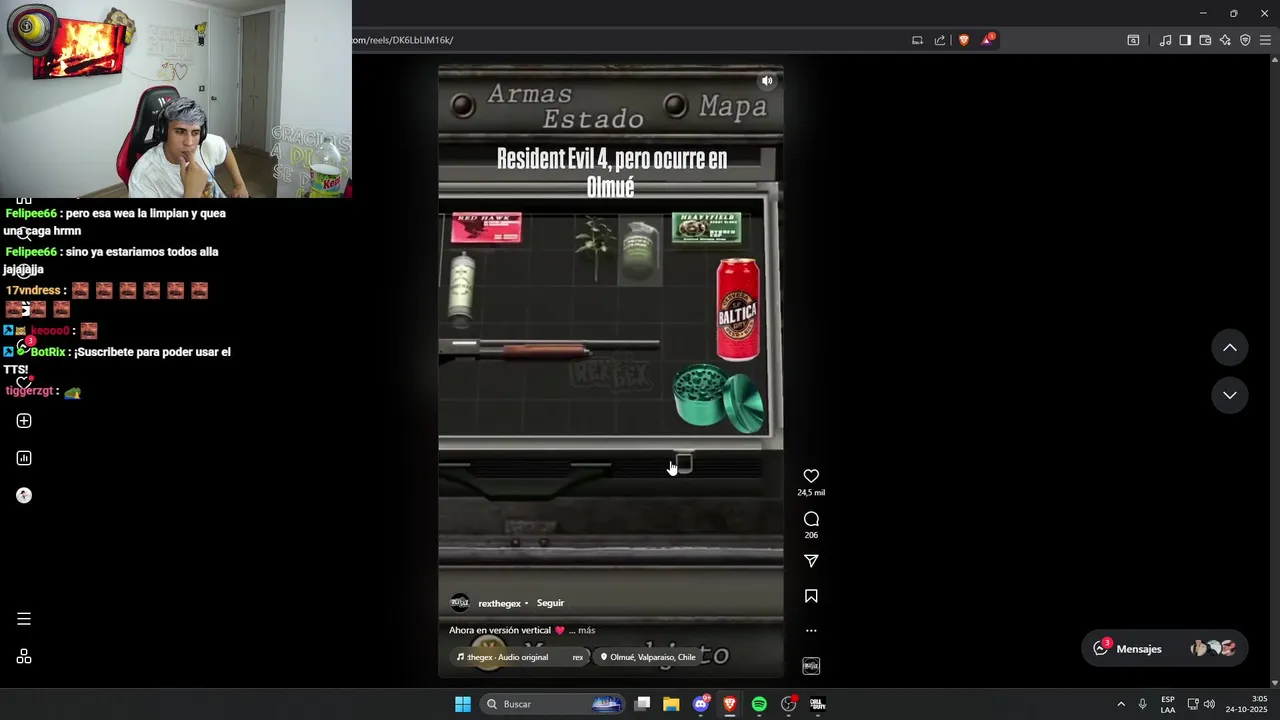Open the Meta apps grid icon in sidebar
1280x720 pixels.
click(24, 657)
